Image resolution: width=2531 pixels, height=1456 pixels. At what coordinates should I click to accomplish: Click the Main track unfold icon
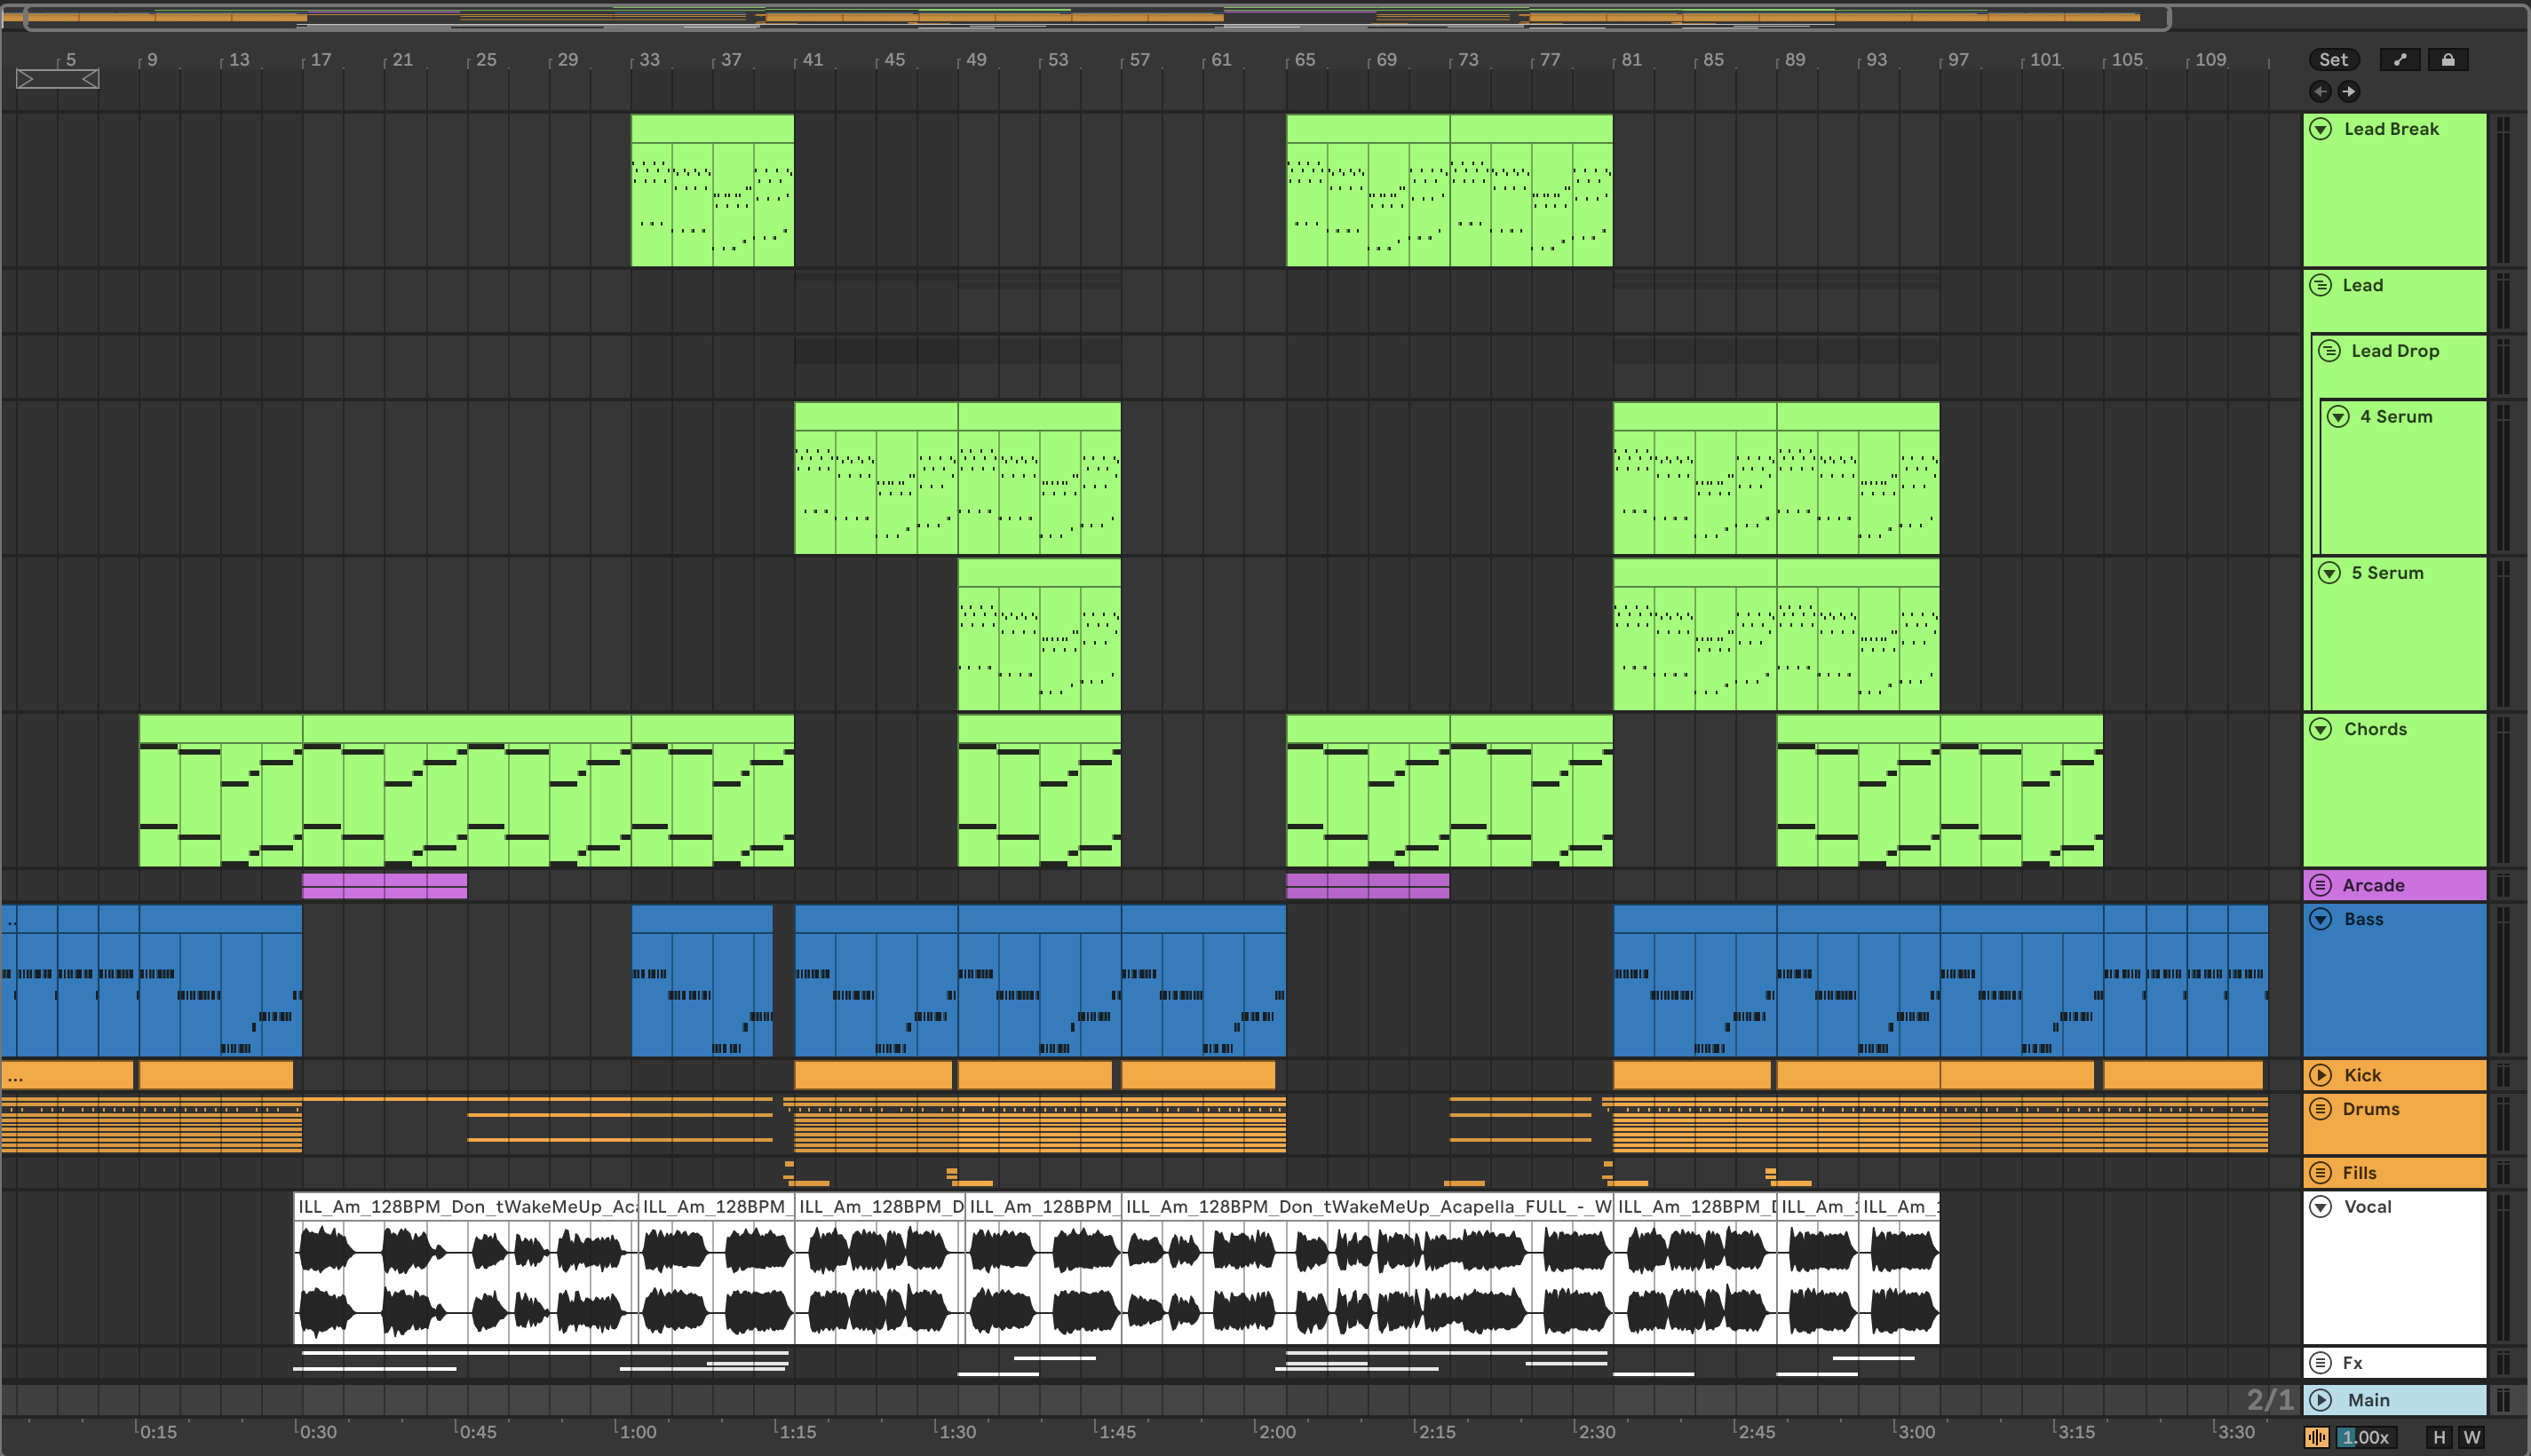click(2321, 1400)
